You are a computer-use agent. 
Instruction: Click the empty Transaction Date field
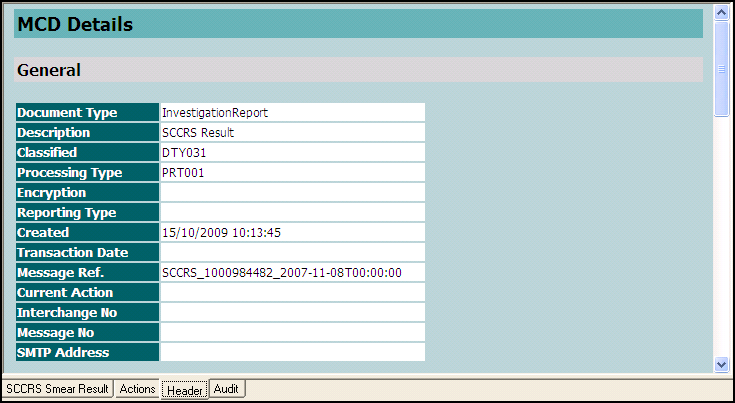(292, 253)
